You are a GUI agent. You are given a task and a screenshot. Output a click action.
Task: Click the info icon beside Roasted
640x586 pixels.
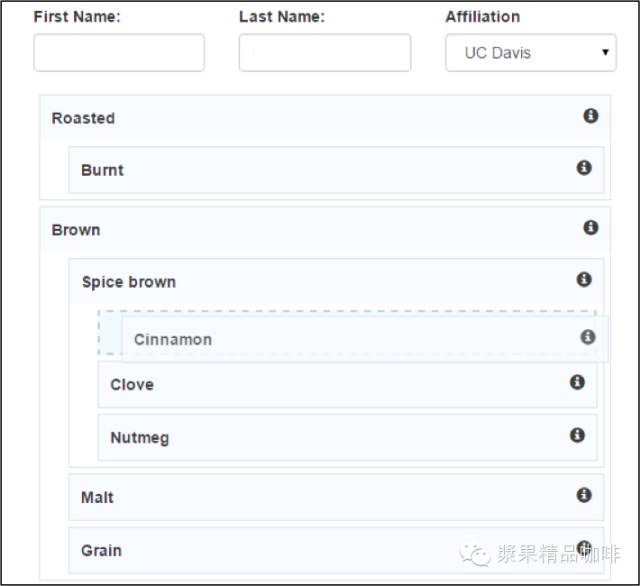(x=591, y=116)
